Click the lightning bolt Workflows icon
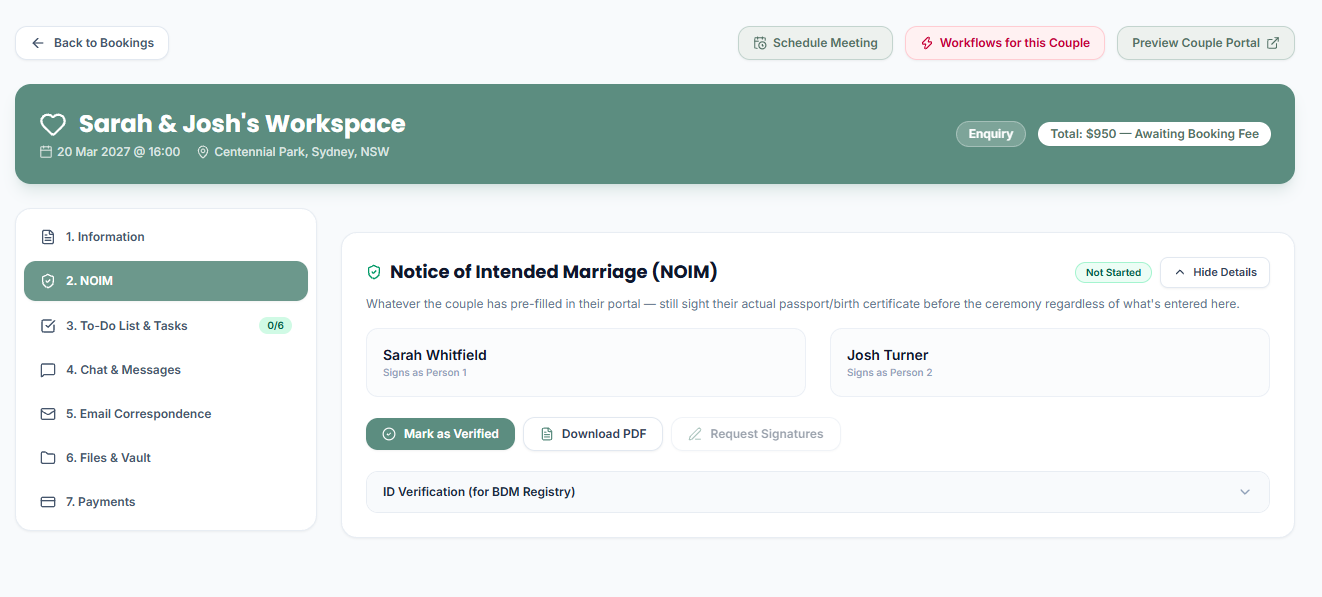 click(x=927, y=43)
